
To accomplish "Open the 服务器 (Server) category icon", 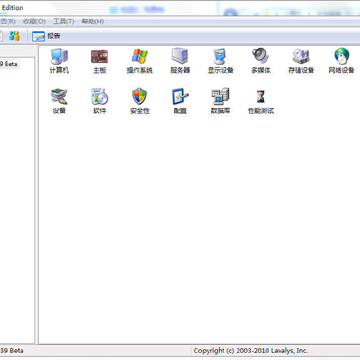I will pos(180,56).
